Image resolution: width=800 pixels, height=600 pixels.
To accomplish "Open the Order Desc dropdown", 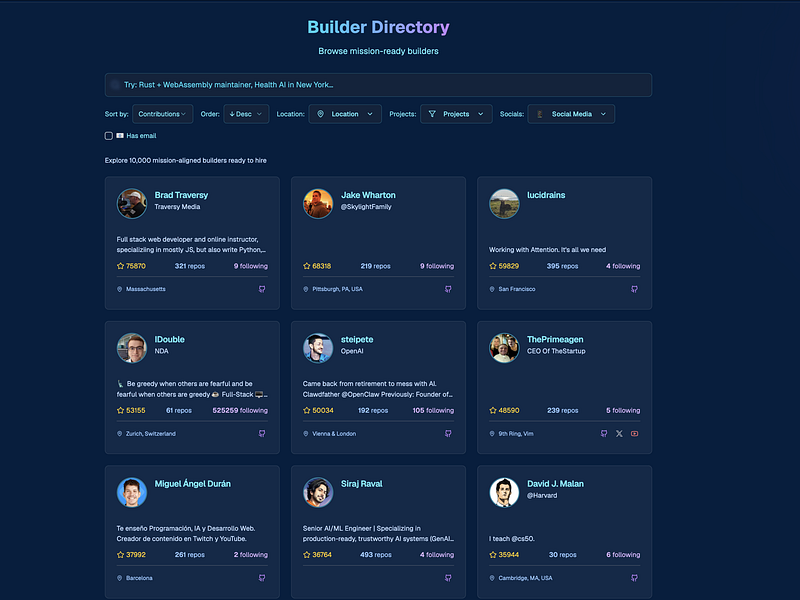I will click(246, 114).
